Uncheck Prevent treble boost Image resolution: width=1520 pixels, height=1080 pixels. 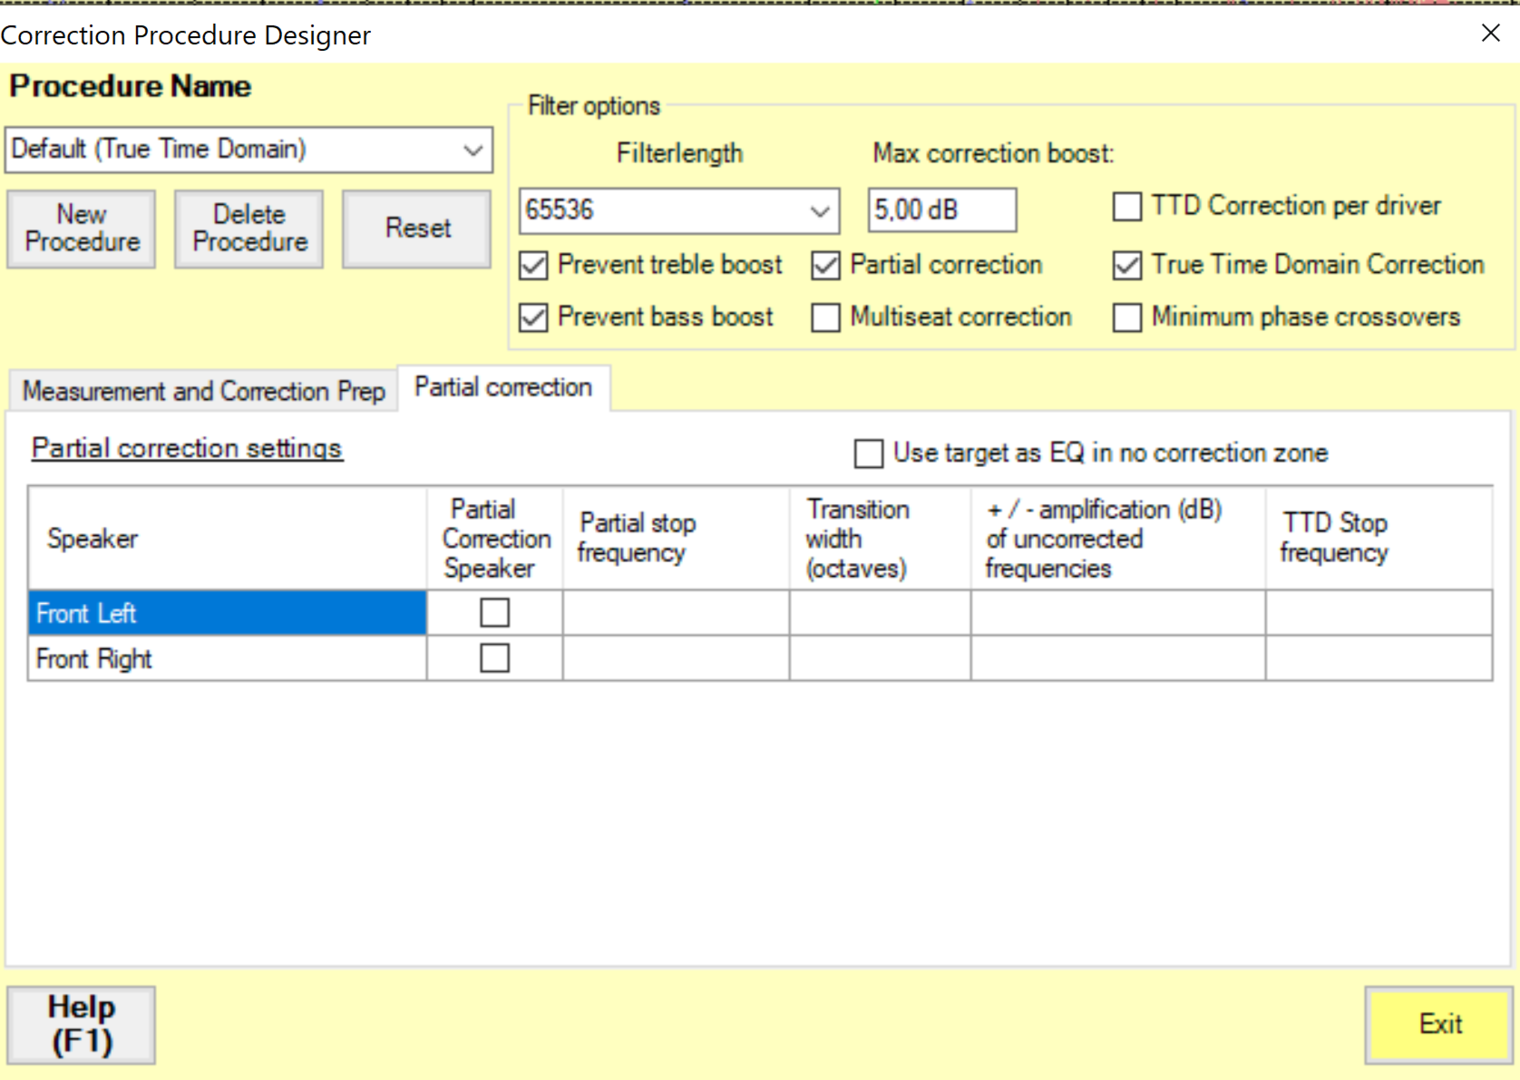tap(534, 266)
